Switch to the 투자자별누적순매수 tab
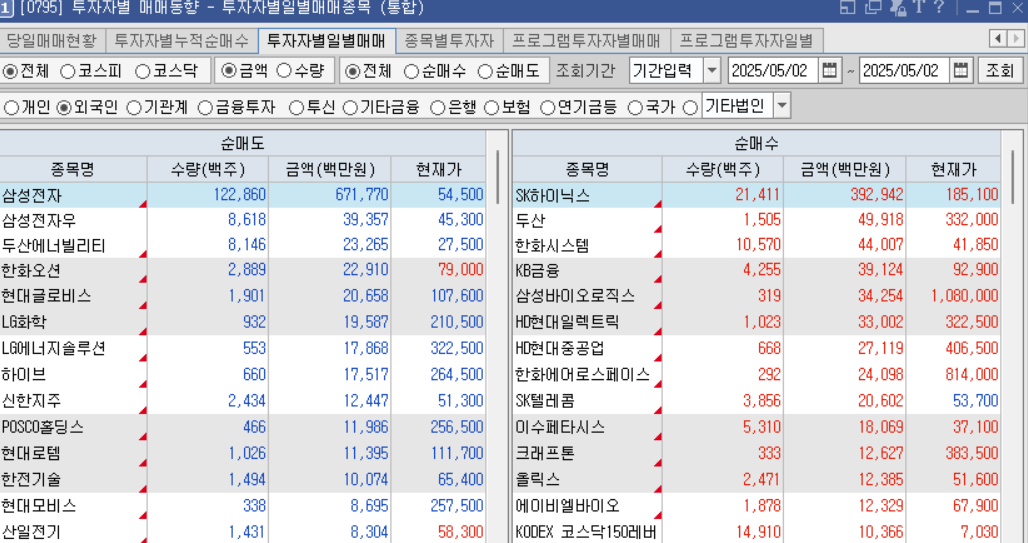Screen dimensions: 1028x543 (x=182, y=41)
